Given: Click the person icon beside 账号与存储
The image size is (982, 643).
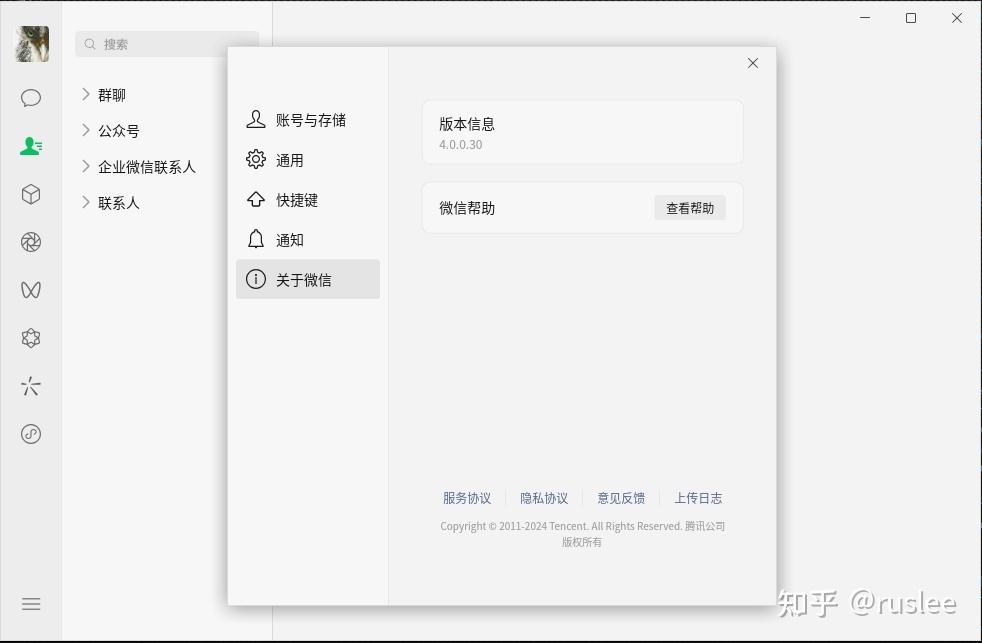Looking at the screenshot, I should point(256,119).
